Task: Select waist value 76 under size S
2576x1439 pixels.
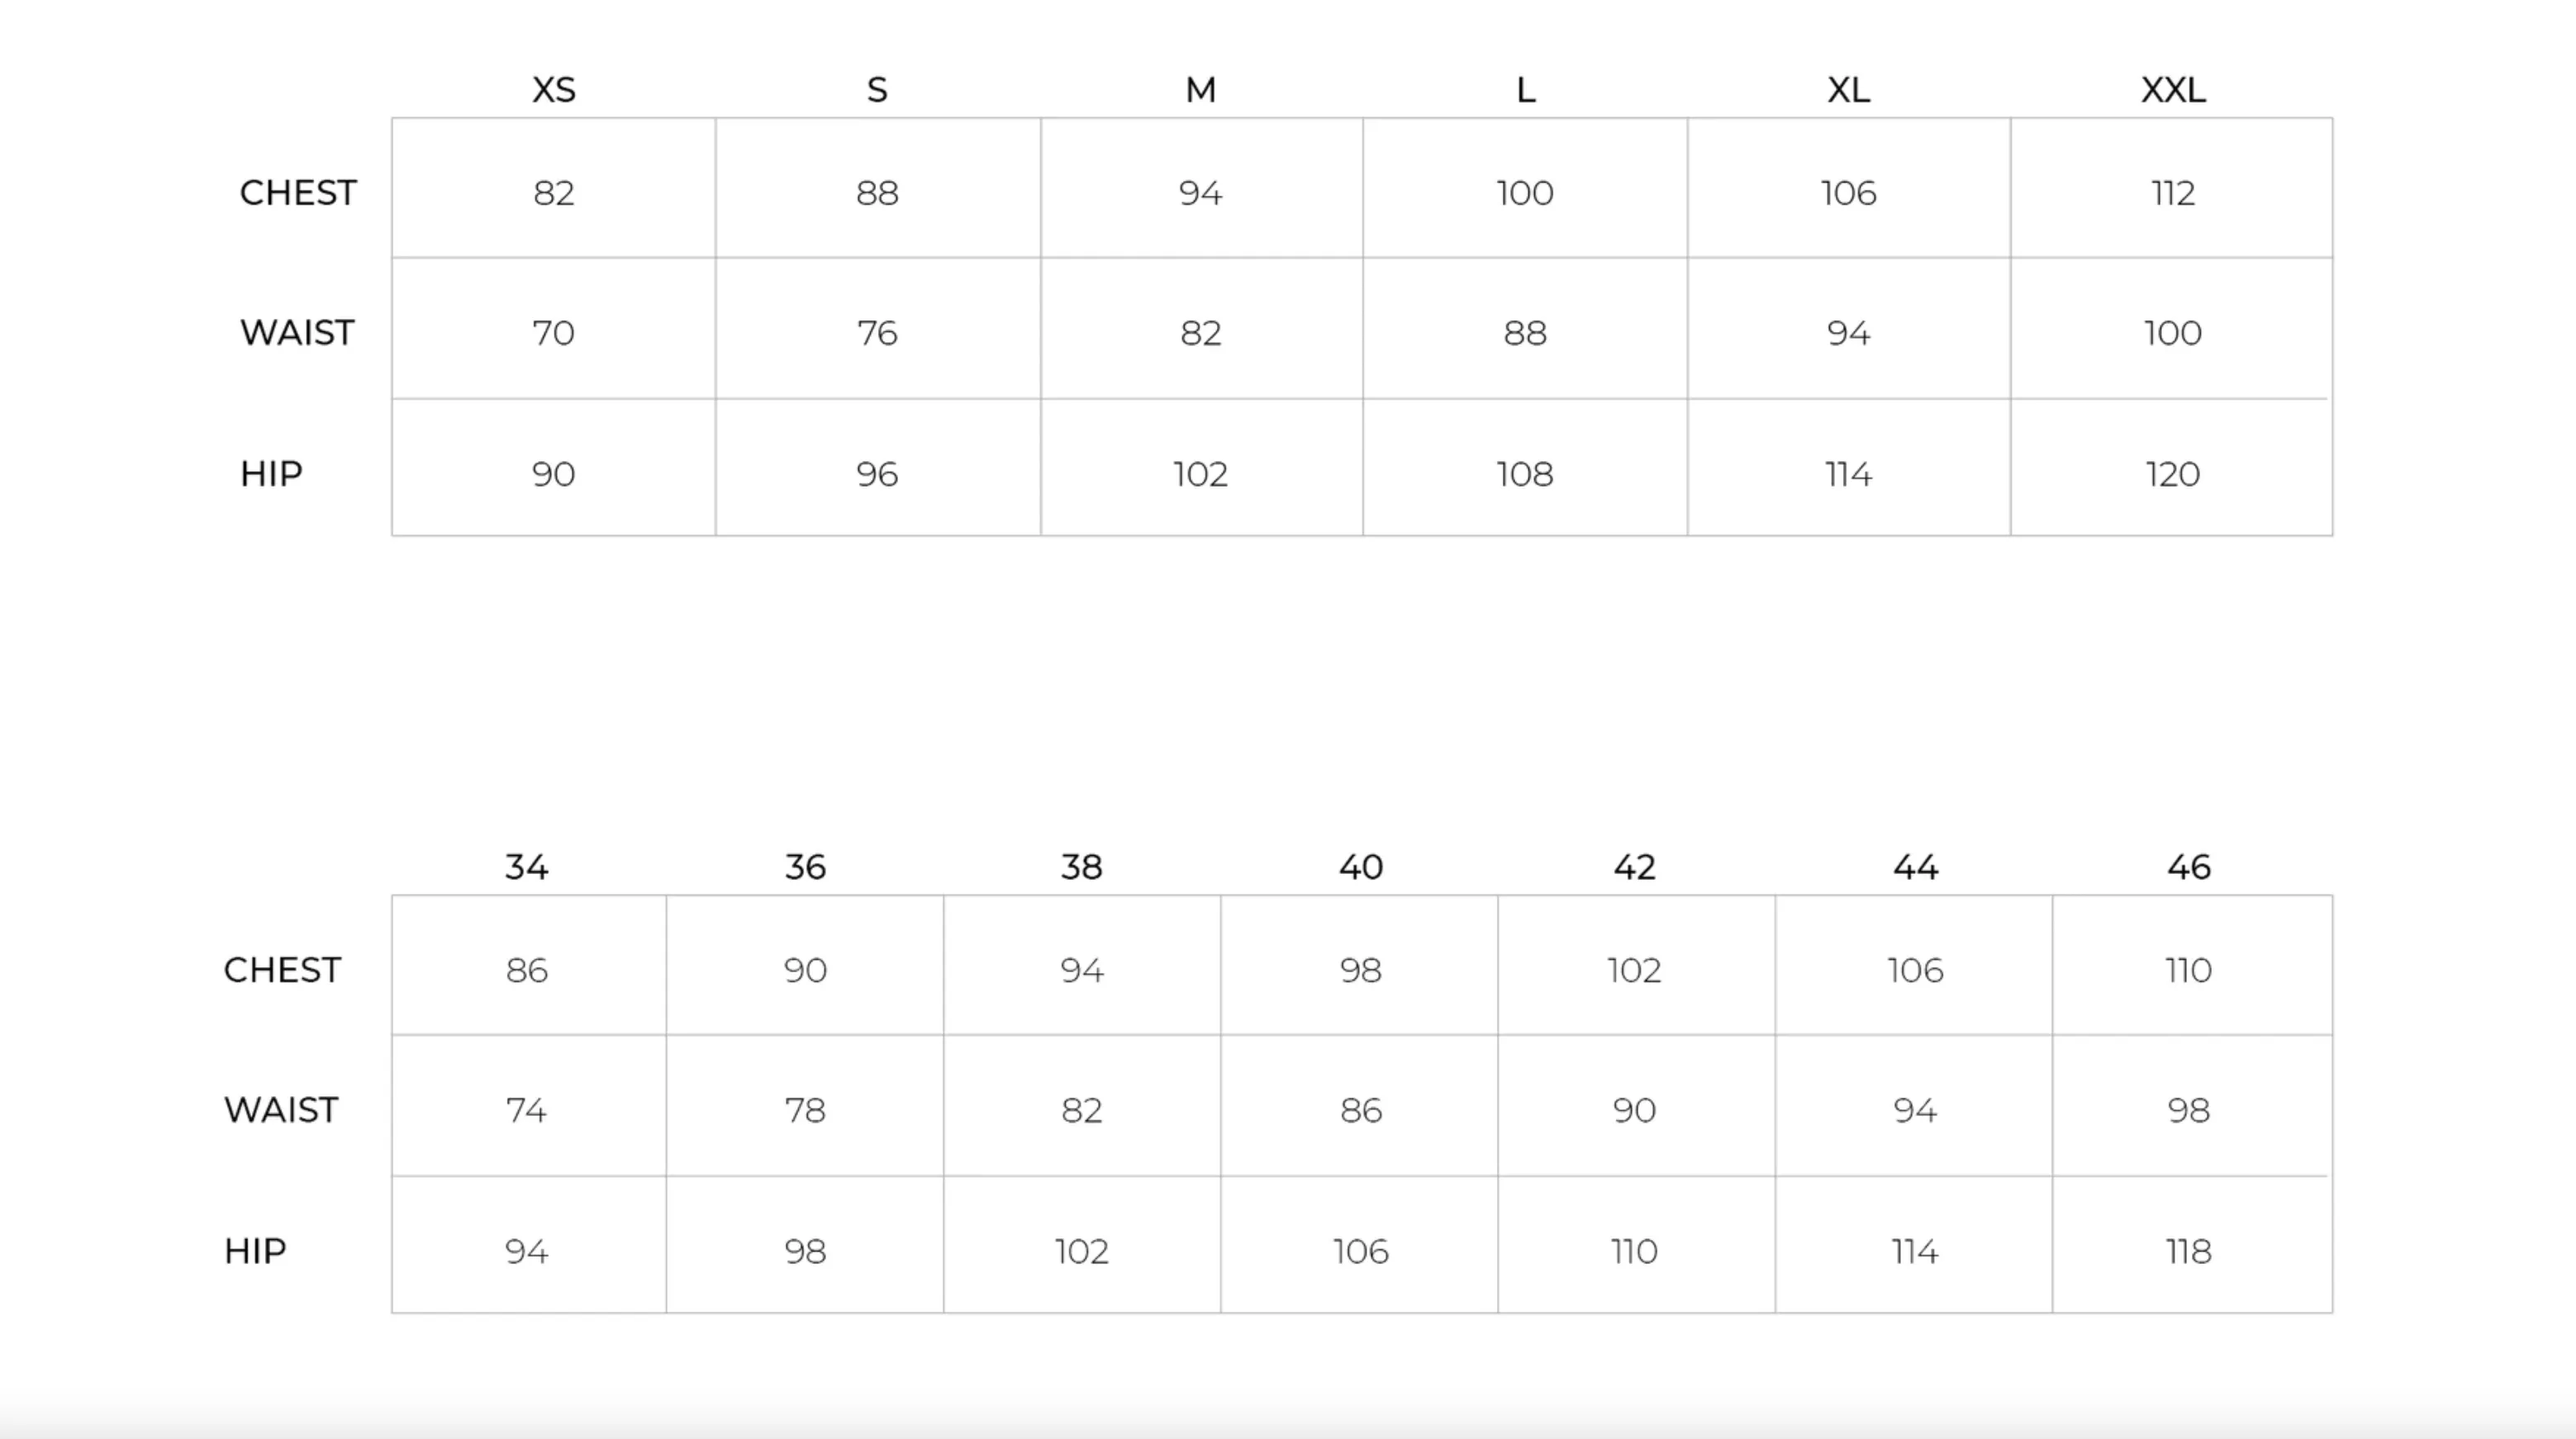Action: pyautogui.click(x=877, y=333)
